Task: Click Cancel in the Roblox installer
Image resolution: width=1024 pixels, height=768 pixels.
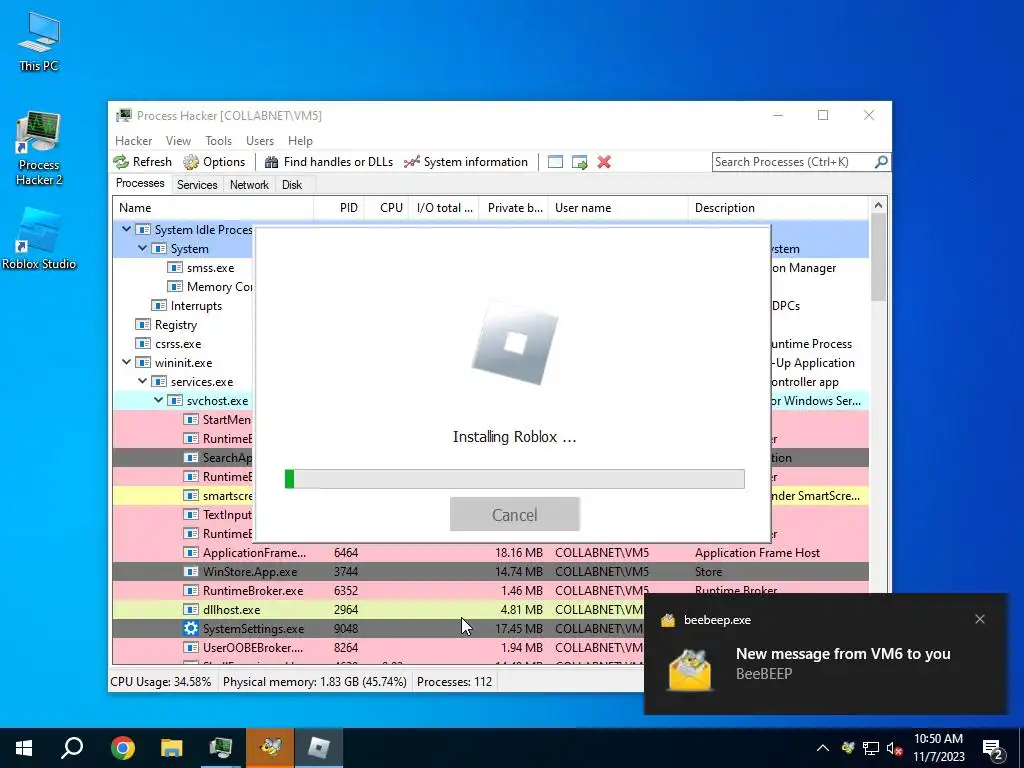Action: click(x=515, y=515)
